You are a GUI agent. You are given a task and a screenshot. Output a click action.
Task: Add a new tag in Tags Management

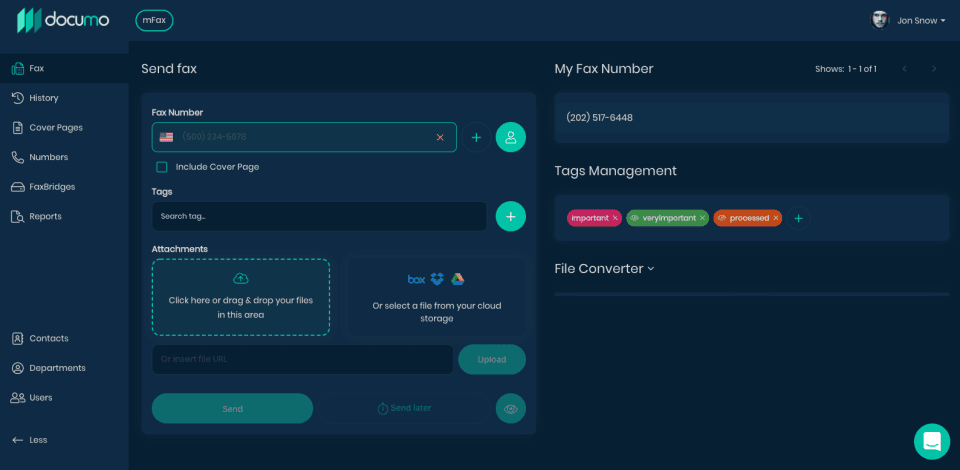click(798, 218)
